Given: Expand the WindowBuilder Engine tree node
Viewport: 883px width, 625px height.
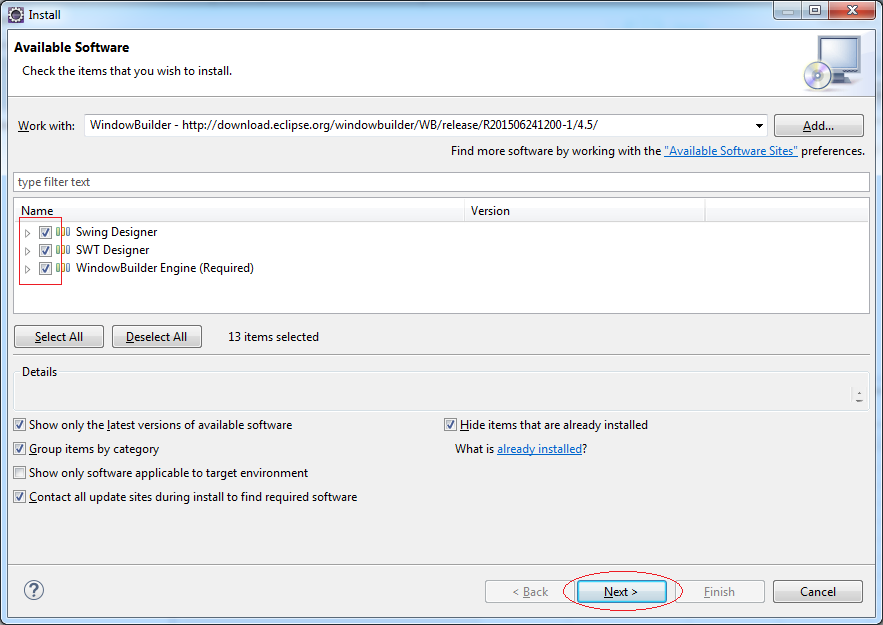Looking at the screenshot, I should [27, 269].
